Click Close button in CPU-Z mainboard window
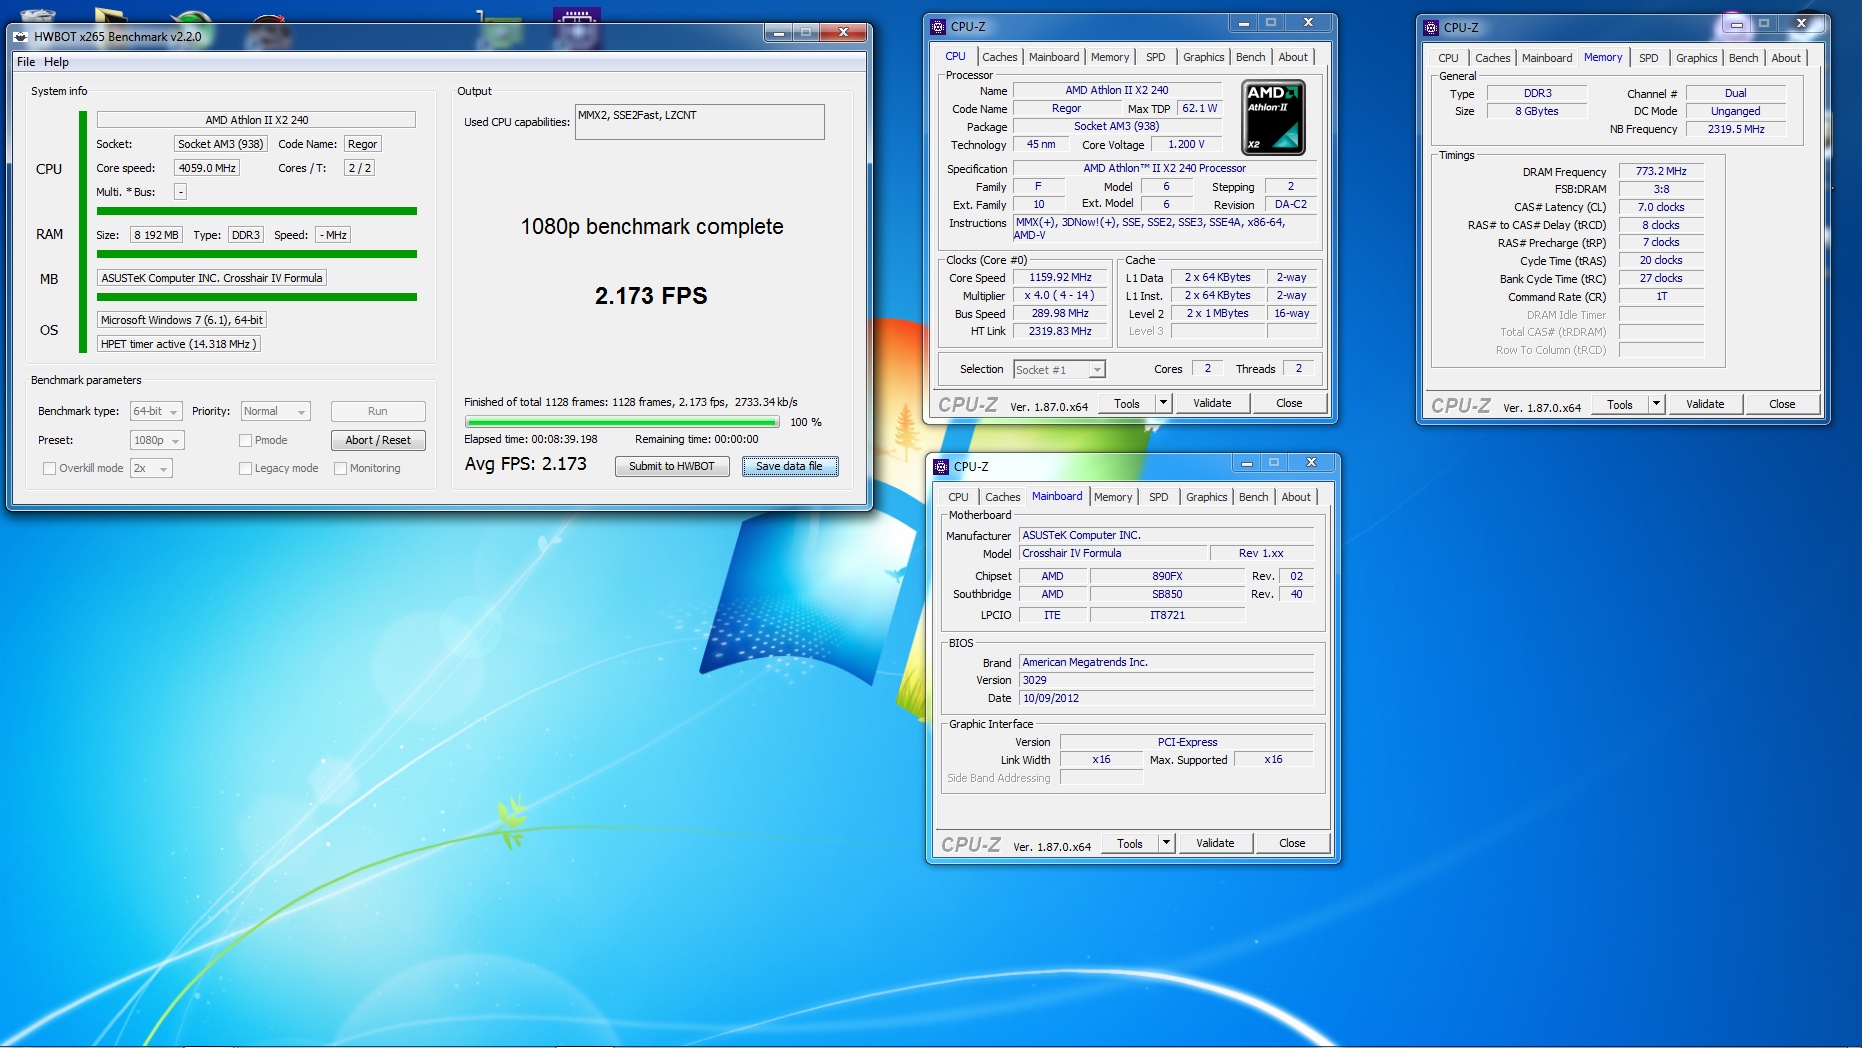Screen dimensions: 1862x1048 pos(1292,844)
